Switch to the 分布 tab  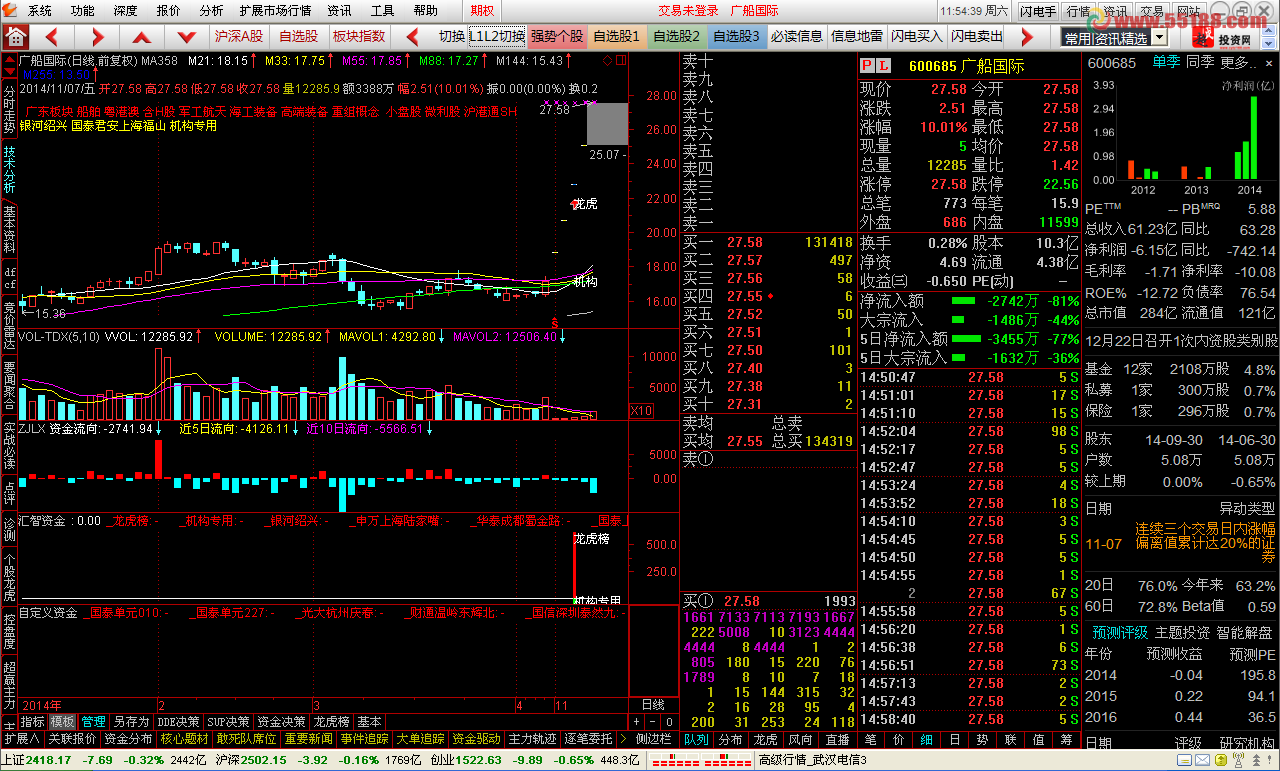point(731,739)
